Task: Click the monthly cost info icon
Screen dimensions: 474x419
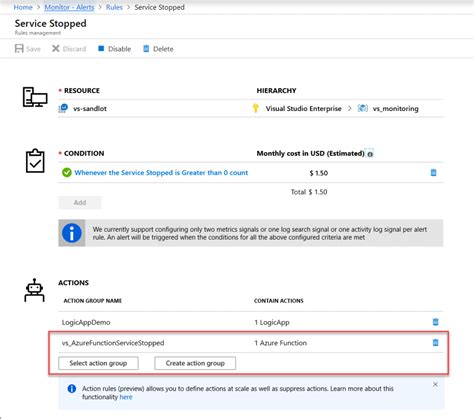Action: (x=370, y=154)
